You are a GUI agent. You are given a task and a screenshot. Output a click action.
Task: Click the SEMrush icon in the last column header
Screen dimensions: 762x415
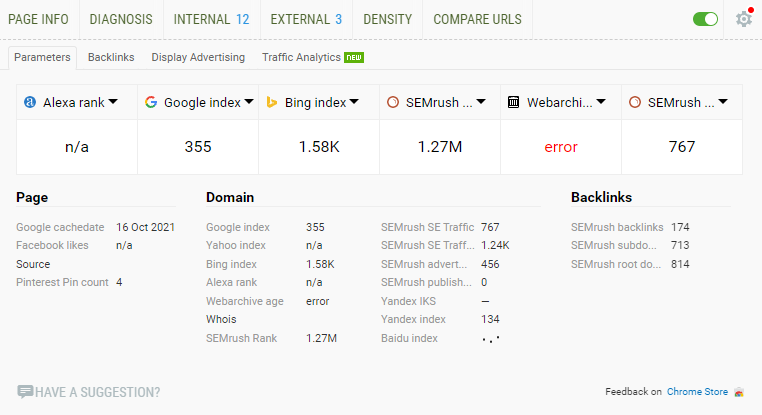tap(635, 102)
